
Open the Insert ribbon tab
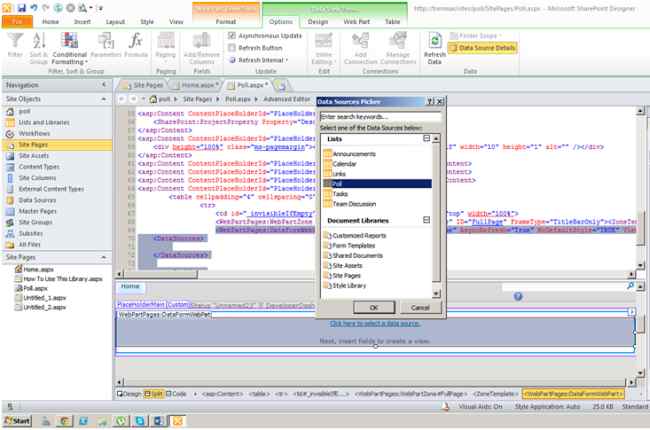click(x=82, y=22)
